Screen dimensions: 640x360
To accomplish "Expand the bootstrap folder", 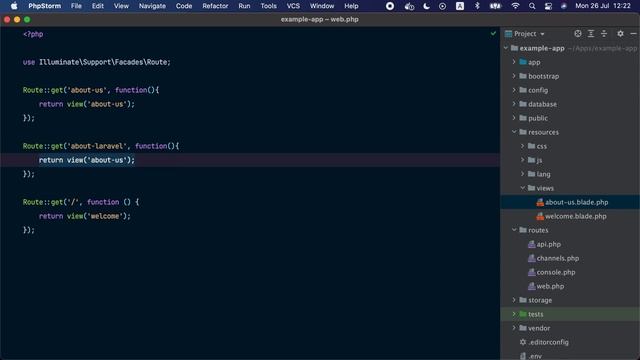I will click(514, 76).
